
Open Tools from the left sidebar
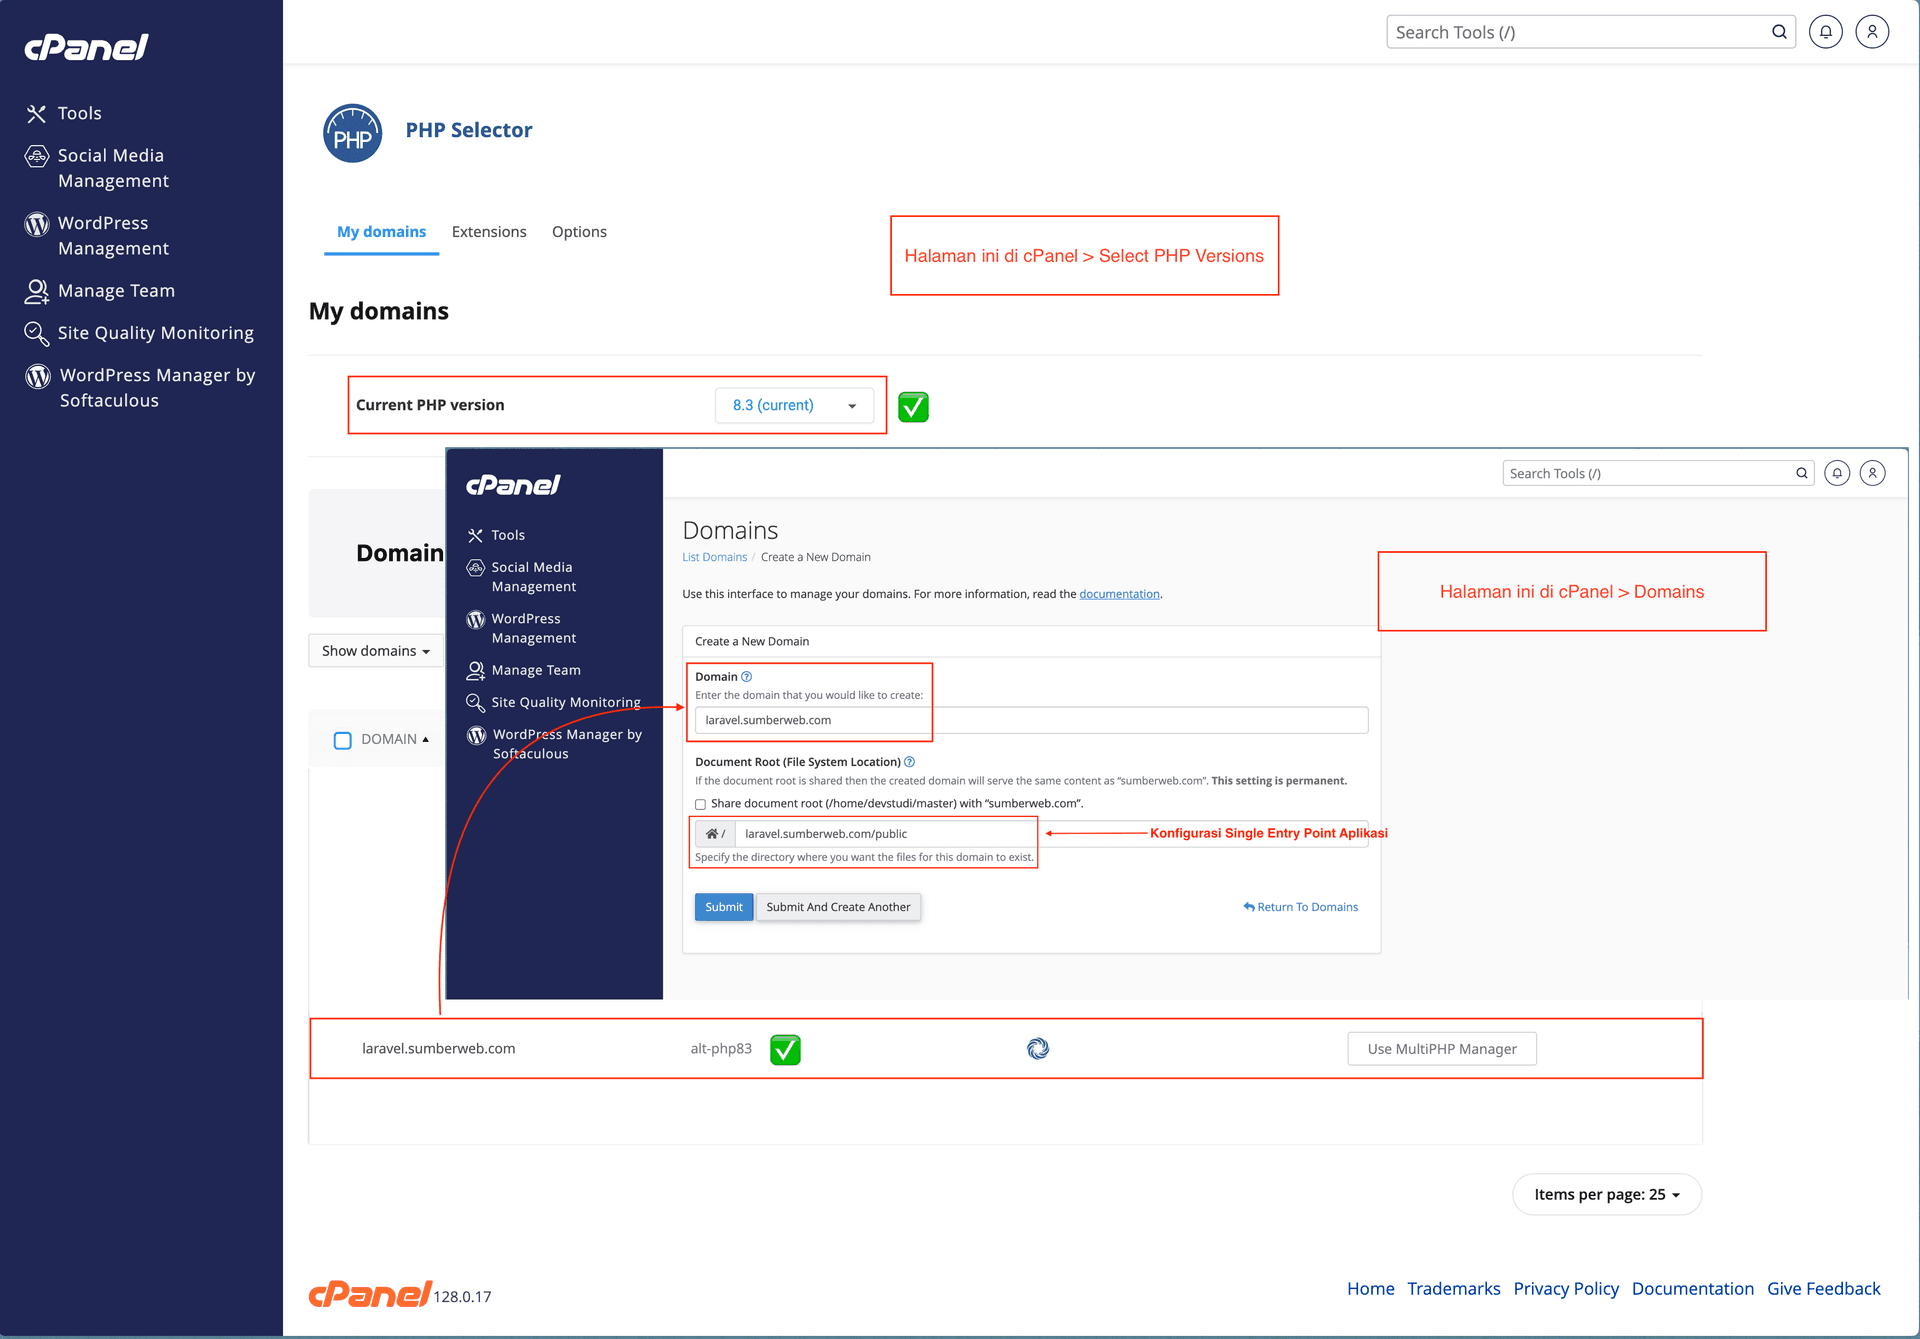click(x=79, y=113)
